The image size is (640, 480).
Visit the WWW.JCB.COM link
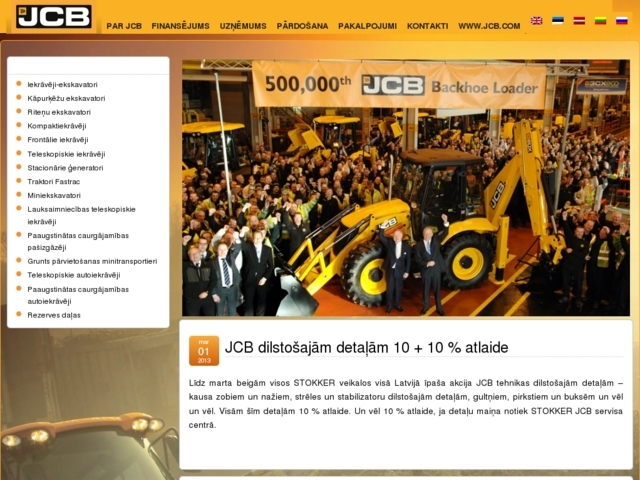click(x=489, y=26)
